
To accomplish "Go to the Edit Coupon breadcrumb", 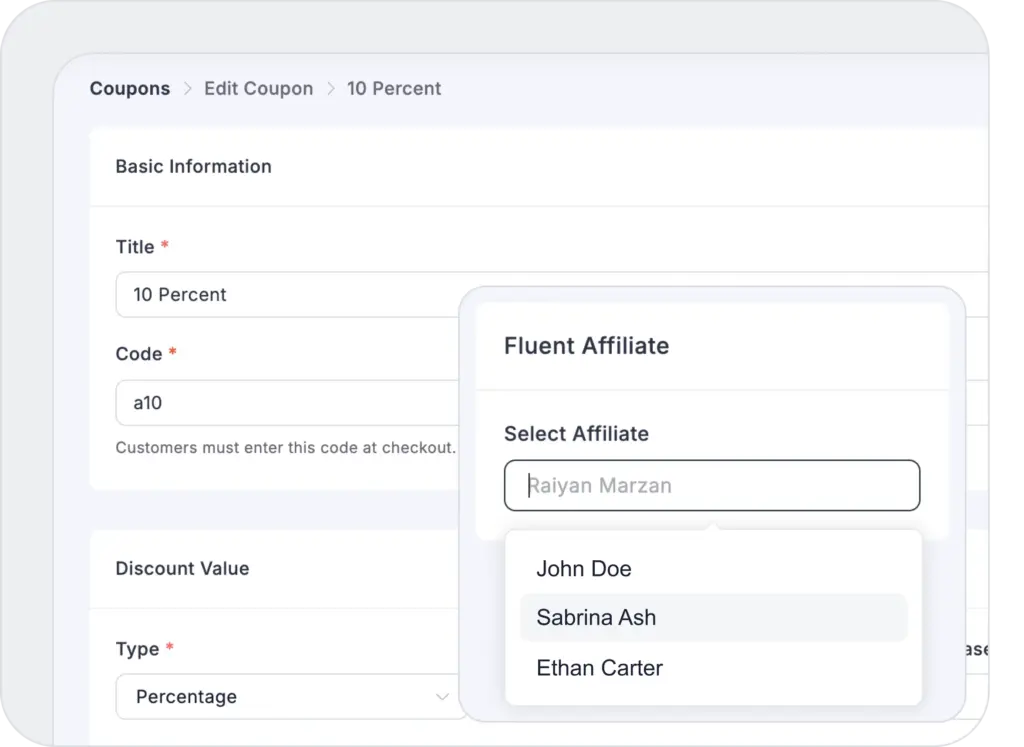I will (x=258, y=89).
